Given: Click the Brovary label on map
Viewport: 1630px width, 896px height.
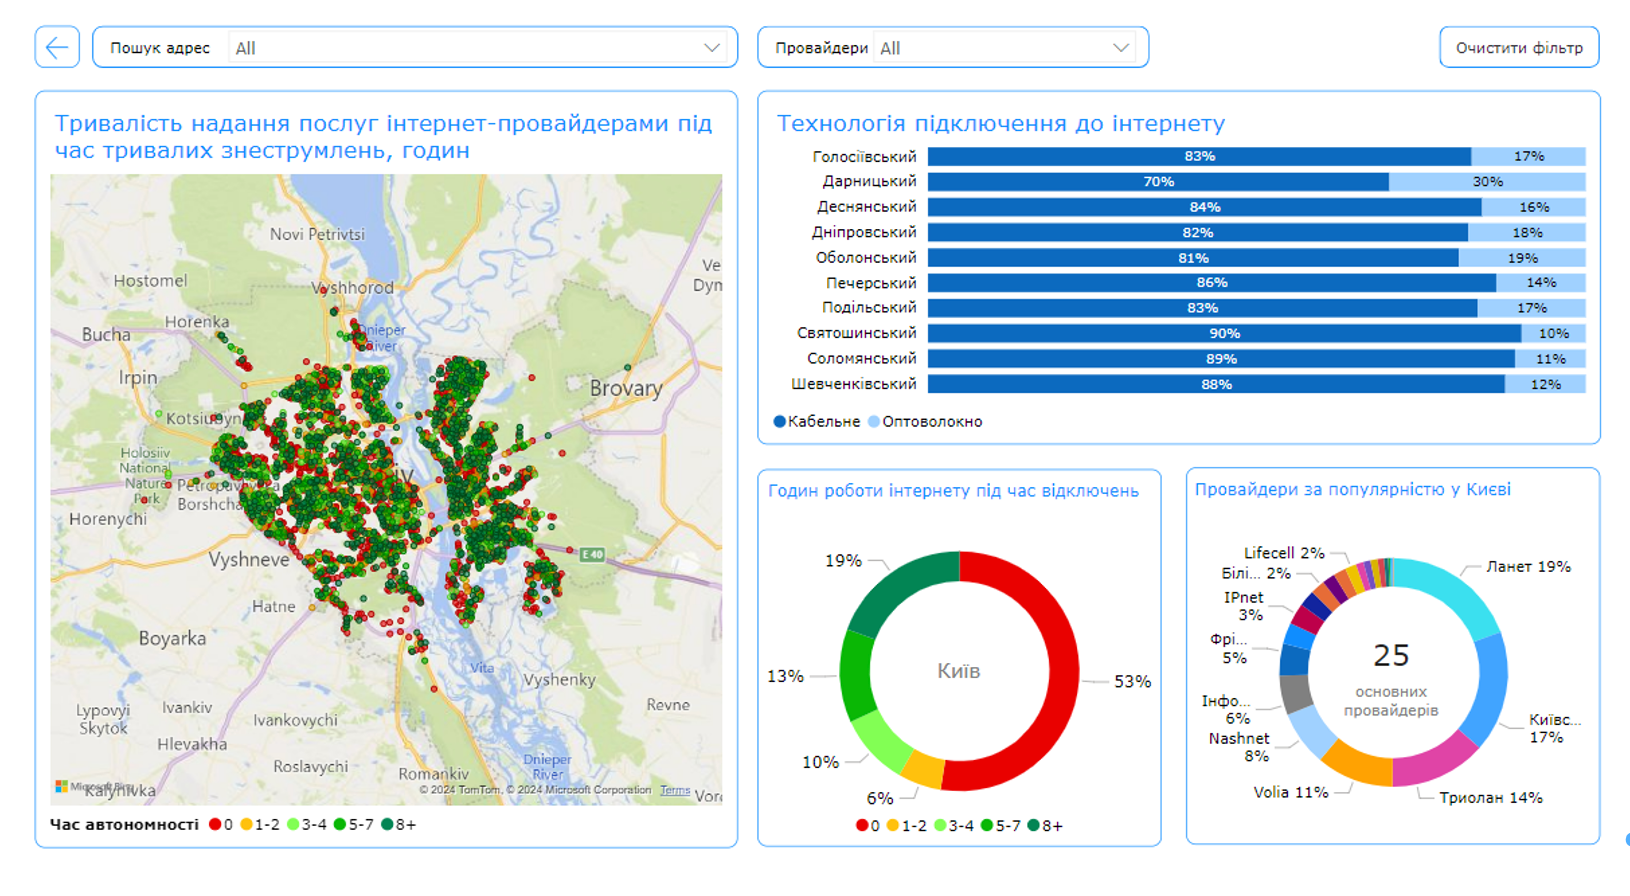Looking at the screenshot, I should pyautogui.click(x=626, y=388).
